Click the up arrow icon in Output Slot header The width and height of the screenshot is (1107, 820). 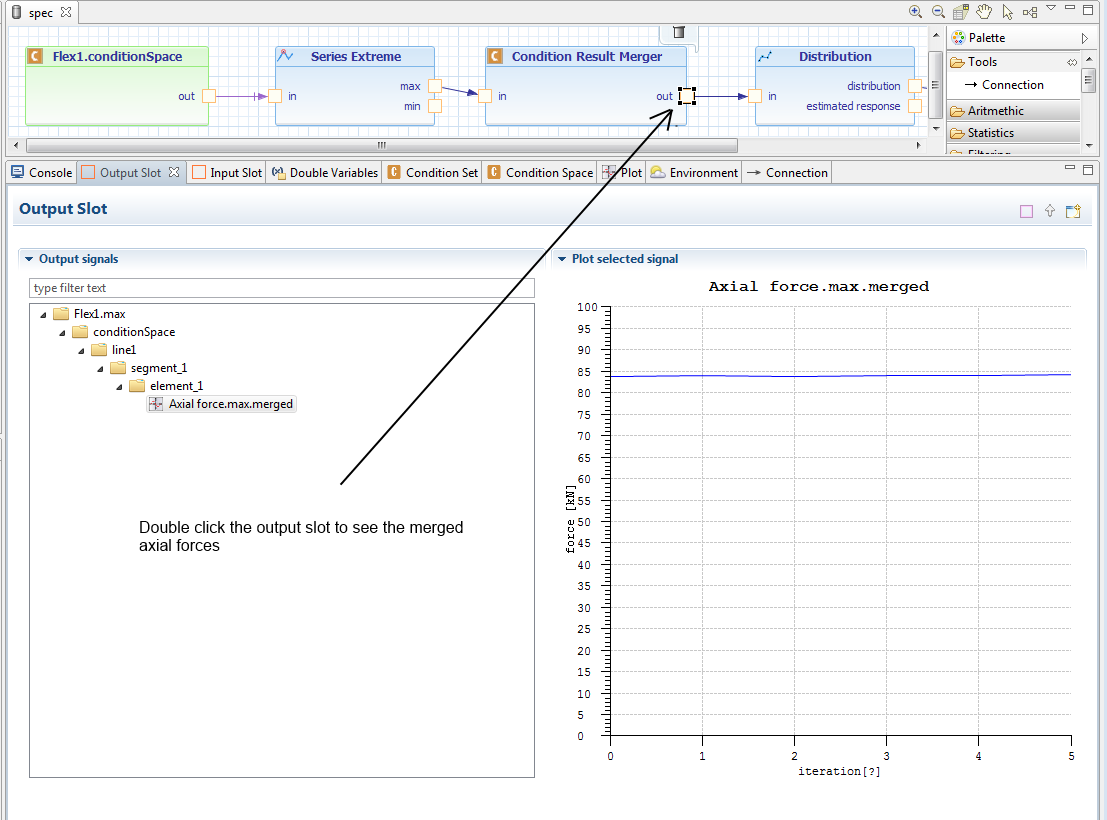coord(1049,211)
